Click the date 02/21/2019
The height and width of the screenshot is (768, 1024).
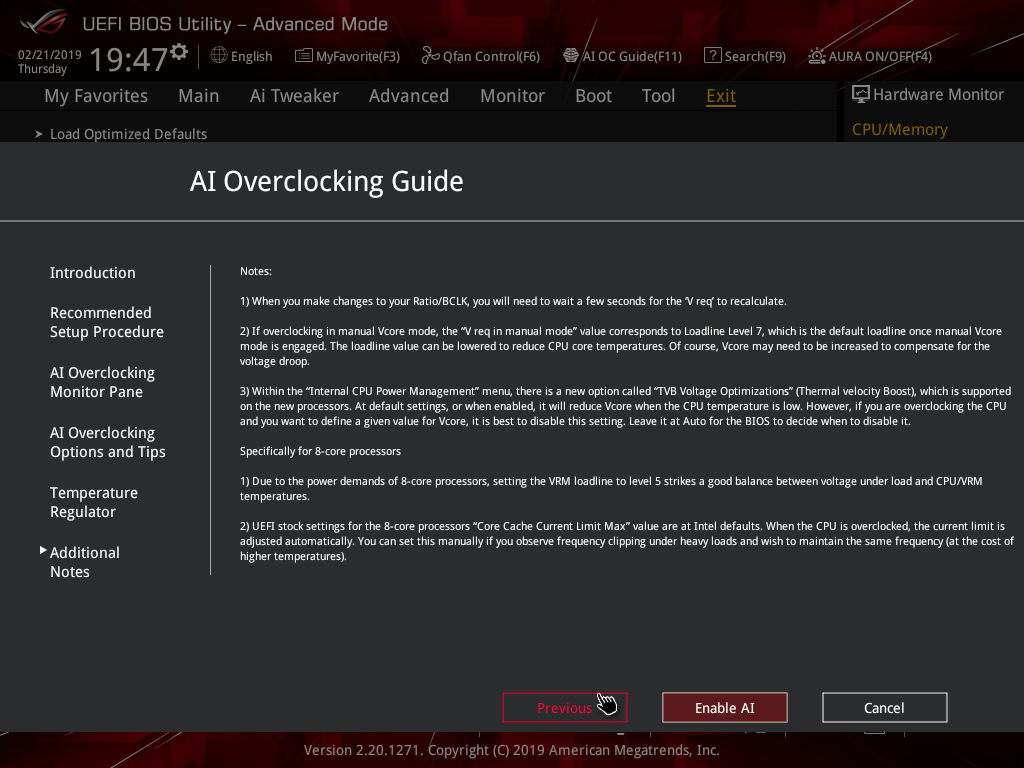[50, 55]
